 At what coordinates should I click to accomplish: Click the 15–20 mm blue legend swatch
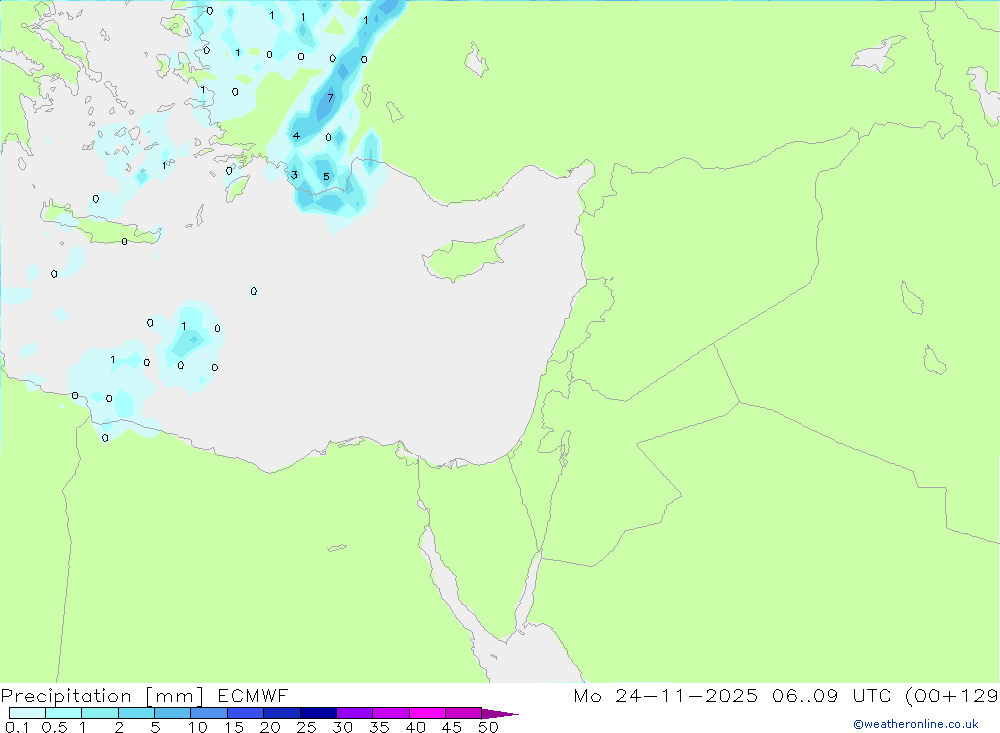click(245, 713)
